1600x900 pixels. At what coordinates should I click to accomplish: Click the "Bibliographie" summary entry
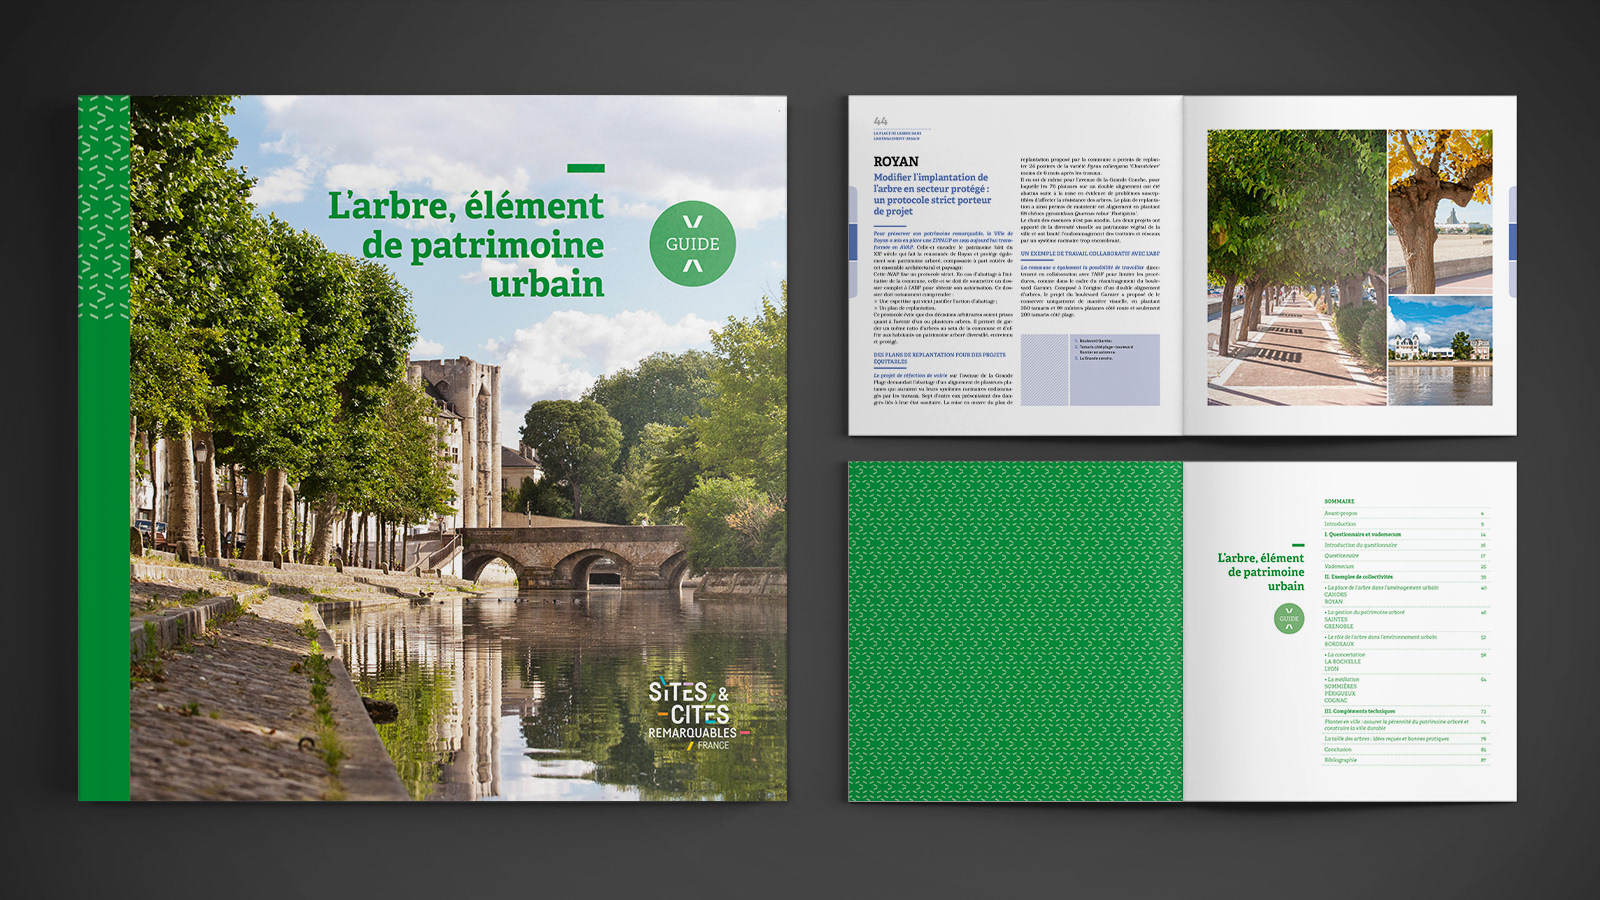pyautogui.click(x=1340, y=760)
